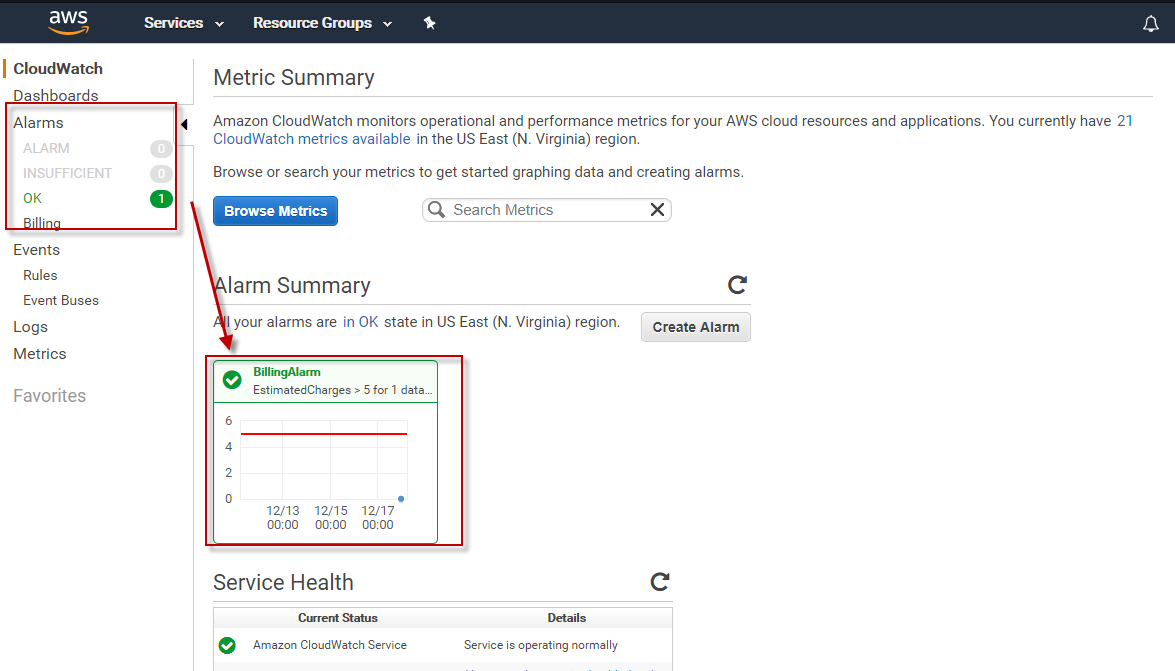Viewport: 1175px width, 671px height.
Task: Click the green check icon on BillingAlarm
Action: [232, 380]
